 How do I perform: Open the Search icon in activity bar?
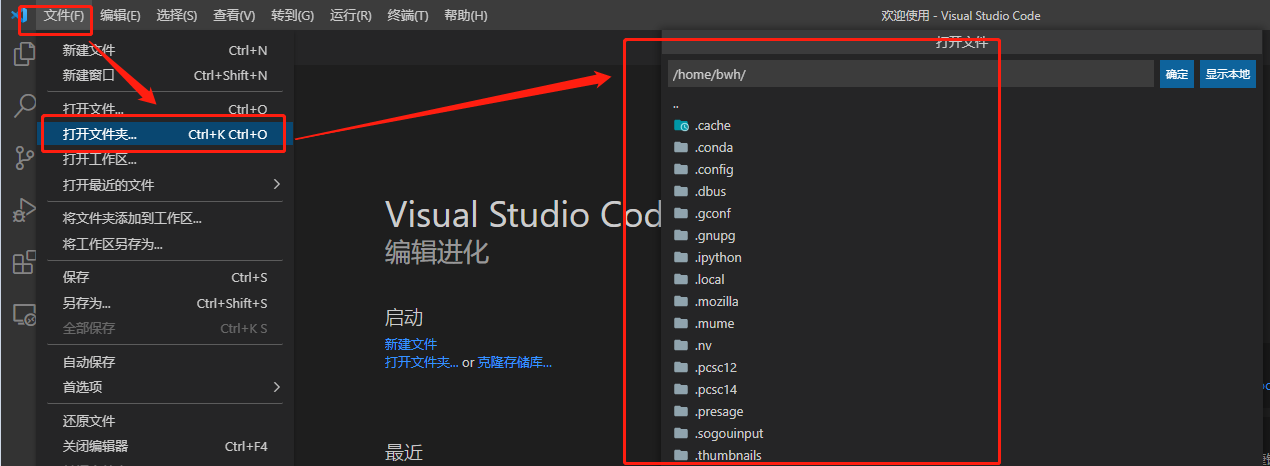click(x=24, y=105)
